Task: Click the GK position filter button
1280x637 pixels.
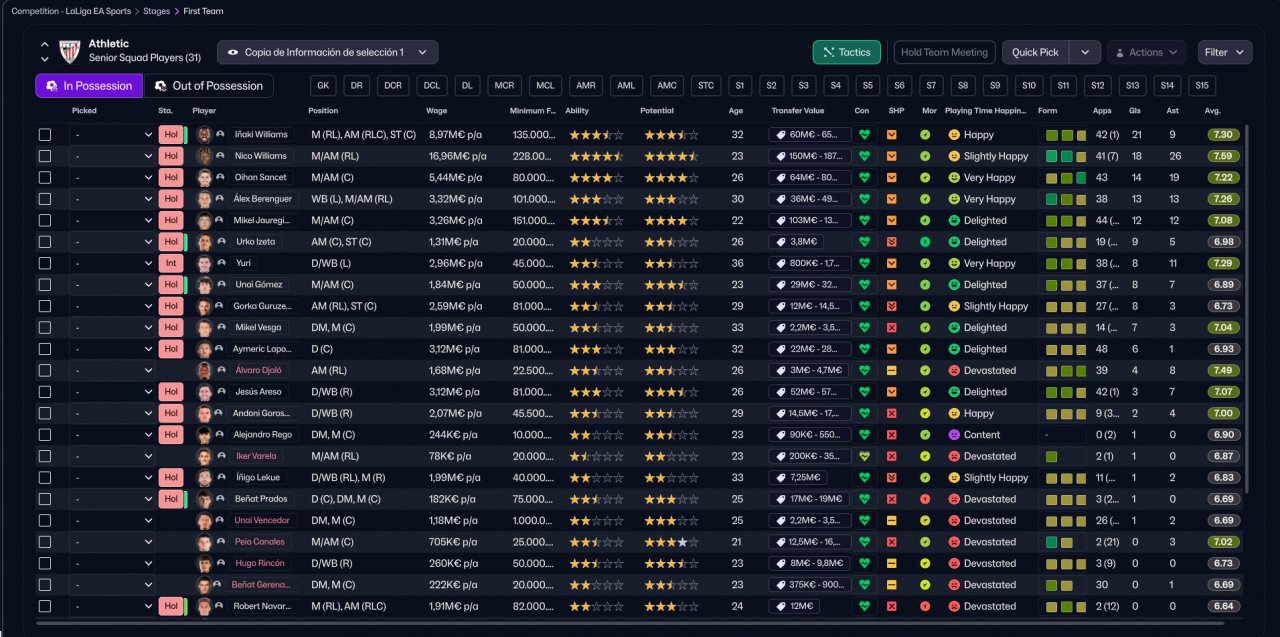Action: 324,86
